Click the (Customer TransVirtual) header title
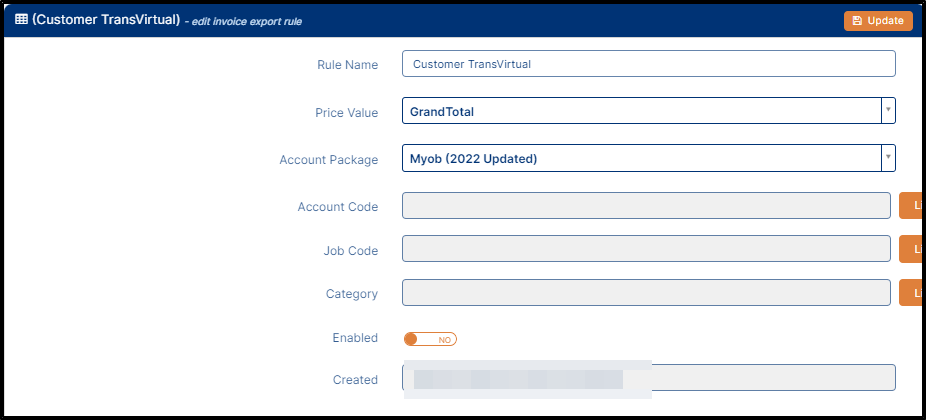Image resolution: width=926 pixels, height=420 pixels. [x=106, y=19]
